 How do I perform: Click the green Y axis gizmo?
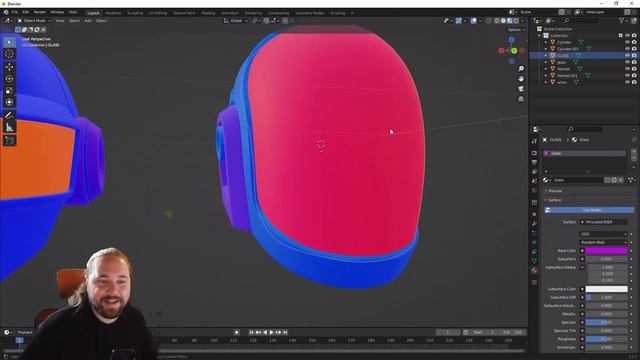click(514, 51)
